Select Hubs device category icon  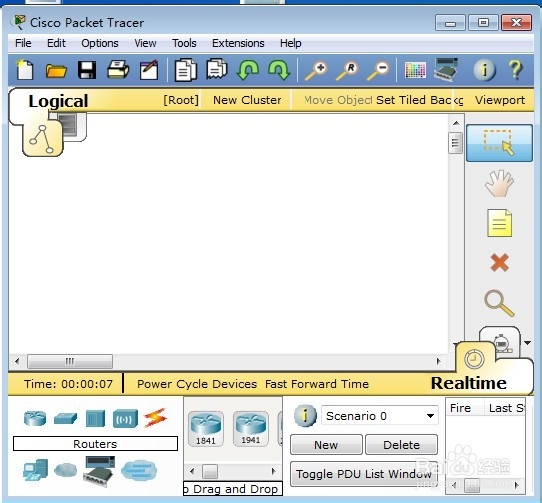click(x=95, y=418)
